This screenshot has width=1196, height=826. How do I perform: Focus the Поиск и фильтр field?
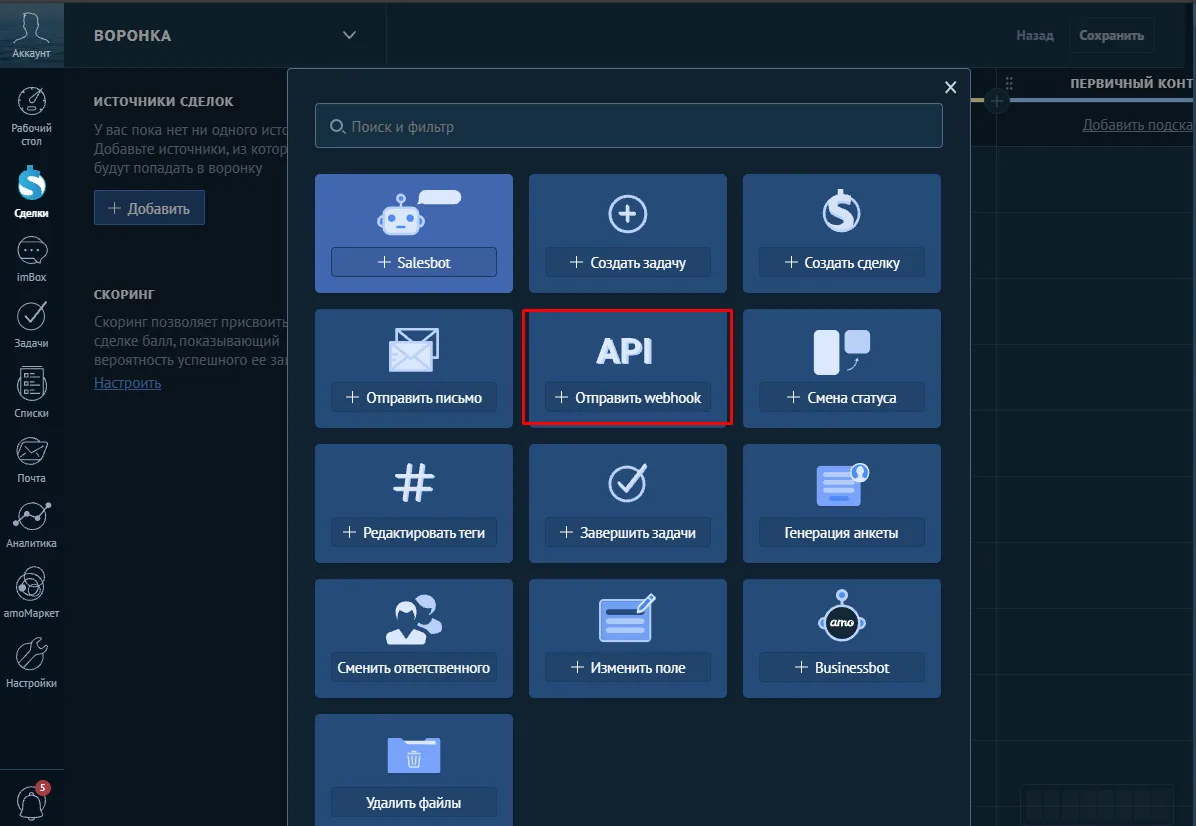click(x=629, y=126)
